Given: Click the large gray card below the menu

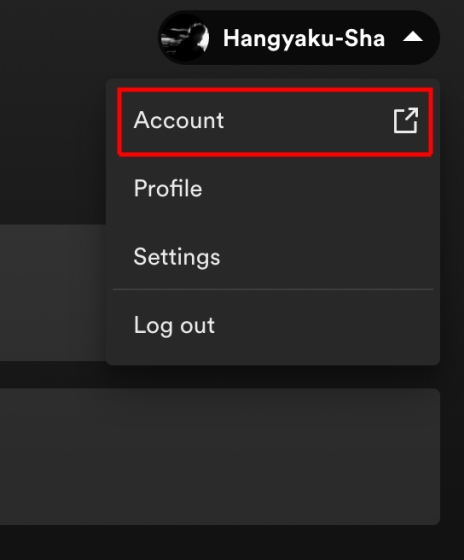Looking at the screenshot, I should point(220,456).
